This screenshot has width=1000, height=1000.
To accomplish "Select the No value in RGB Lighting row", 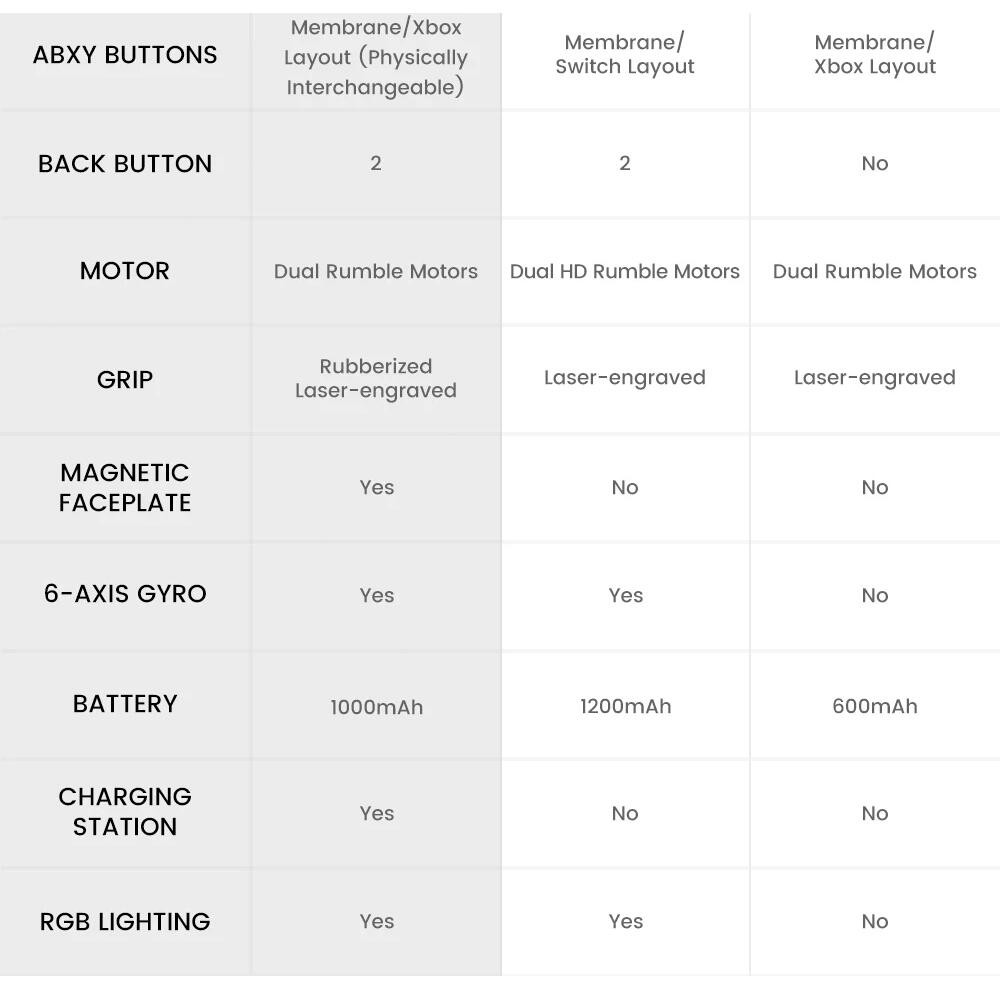I will pyautogui.click(x=874, y=921).
